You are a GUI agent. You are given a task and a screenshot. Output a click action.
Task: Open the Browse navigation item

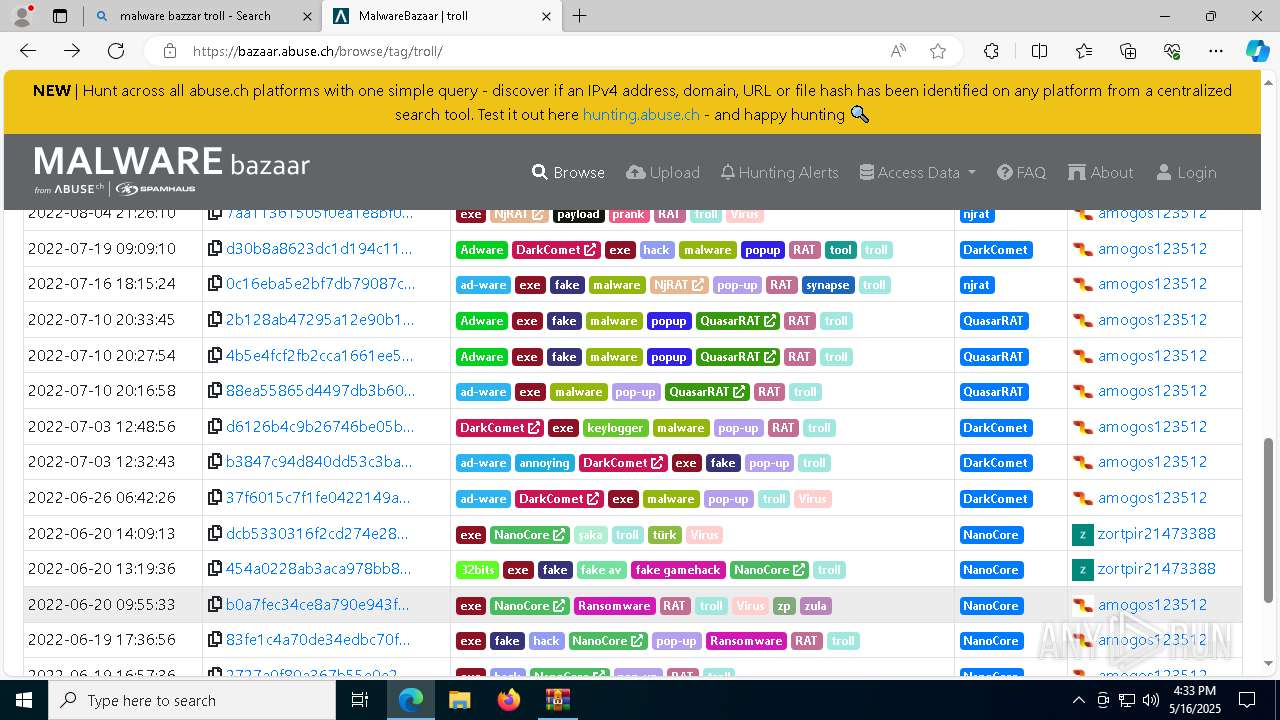click(568, 172)
